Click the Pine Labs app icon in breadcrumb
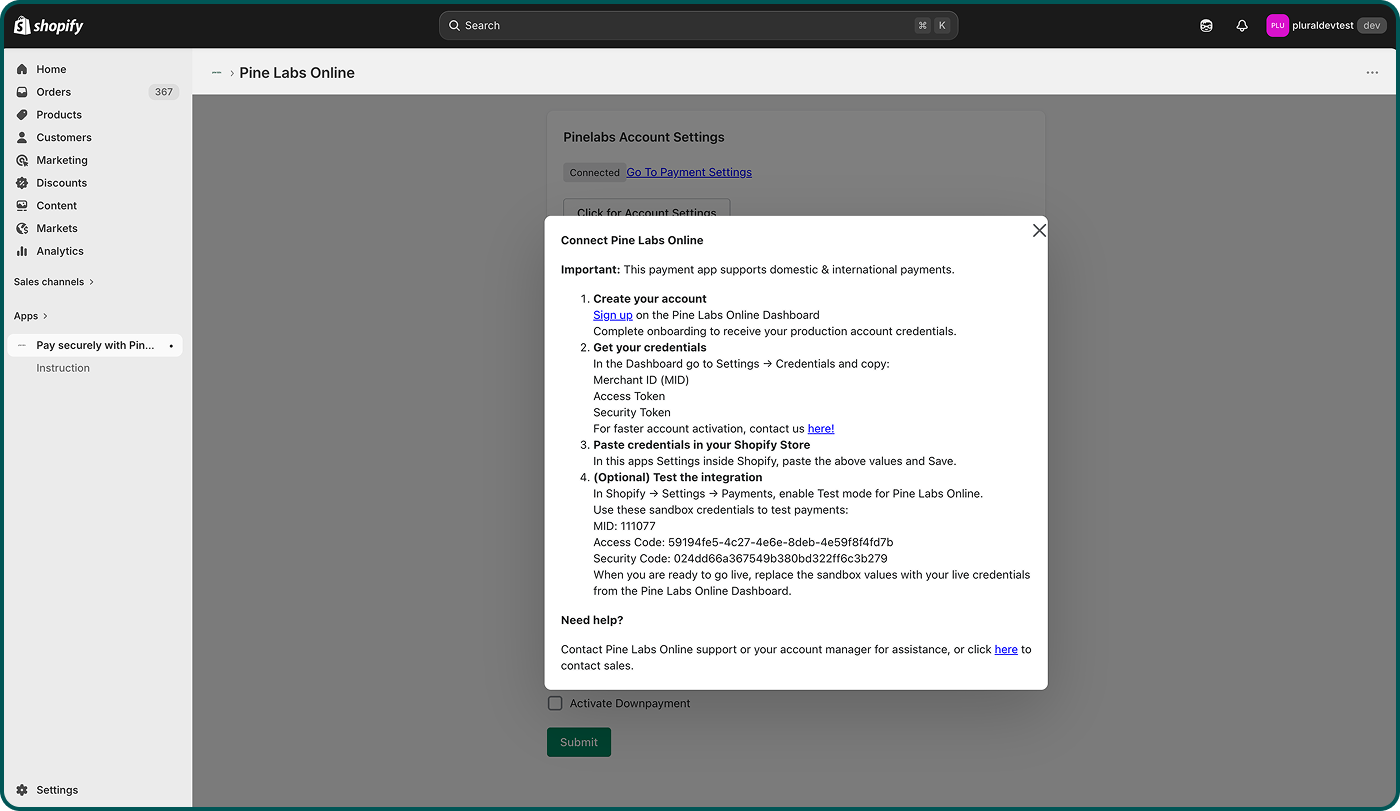Viewport: 1400px width, 811px height. (x=217, y=73)
